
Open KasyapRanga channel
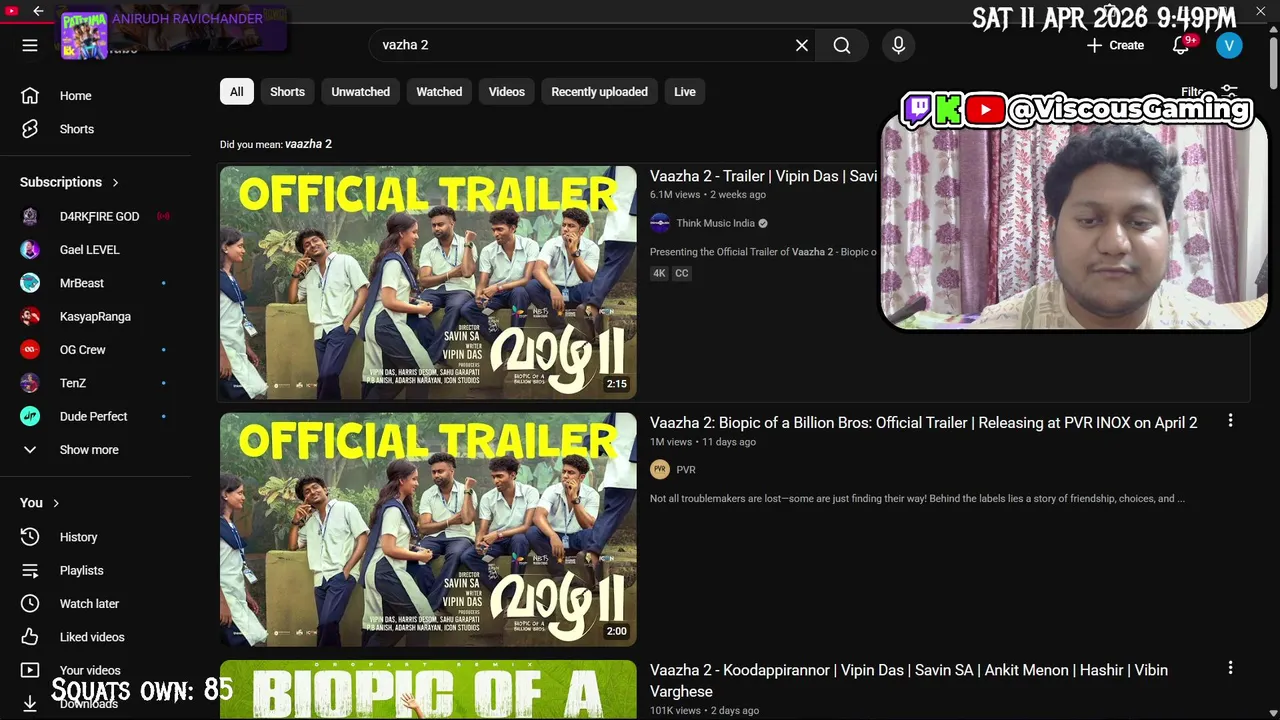(96, 316)
